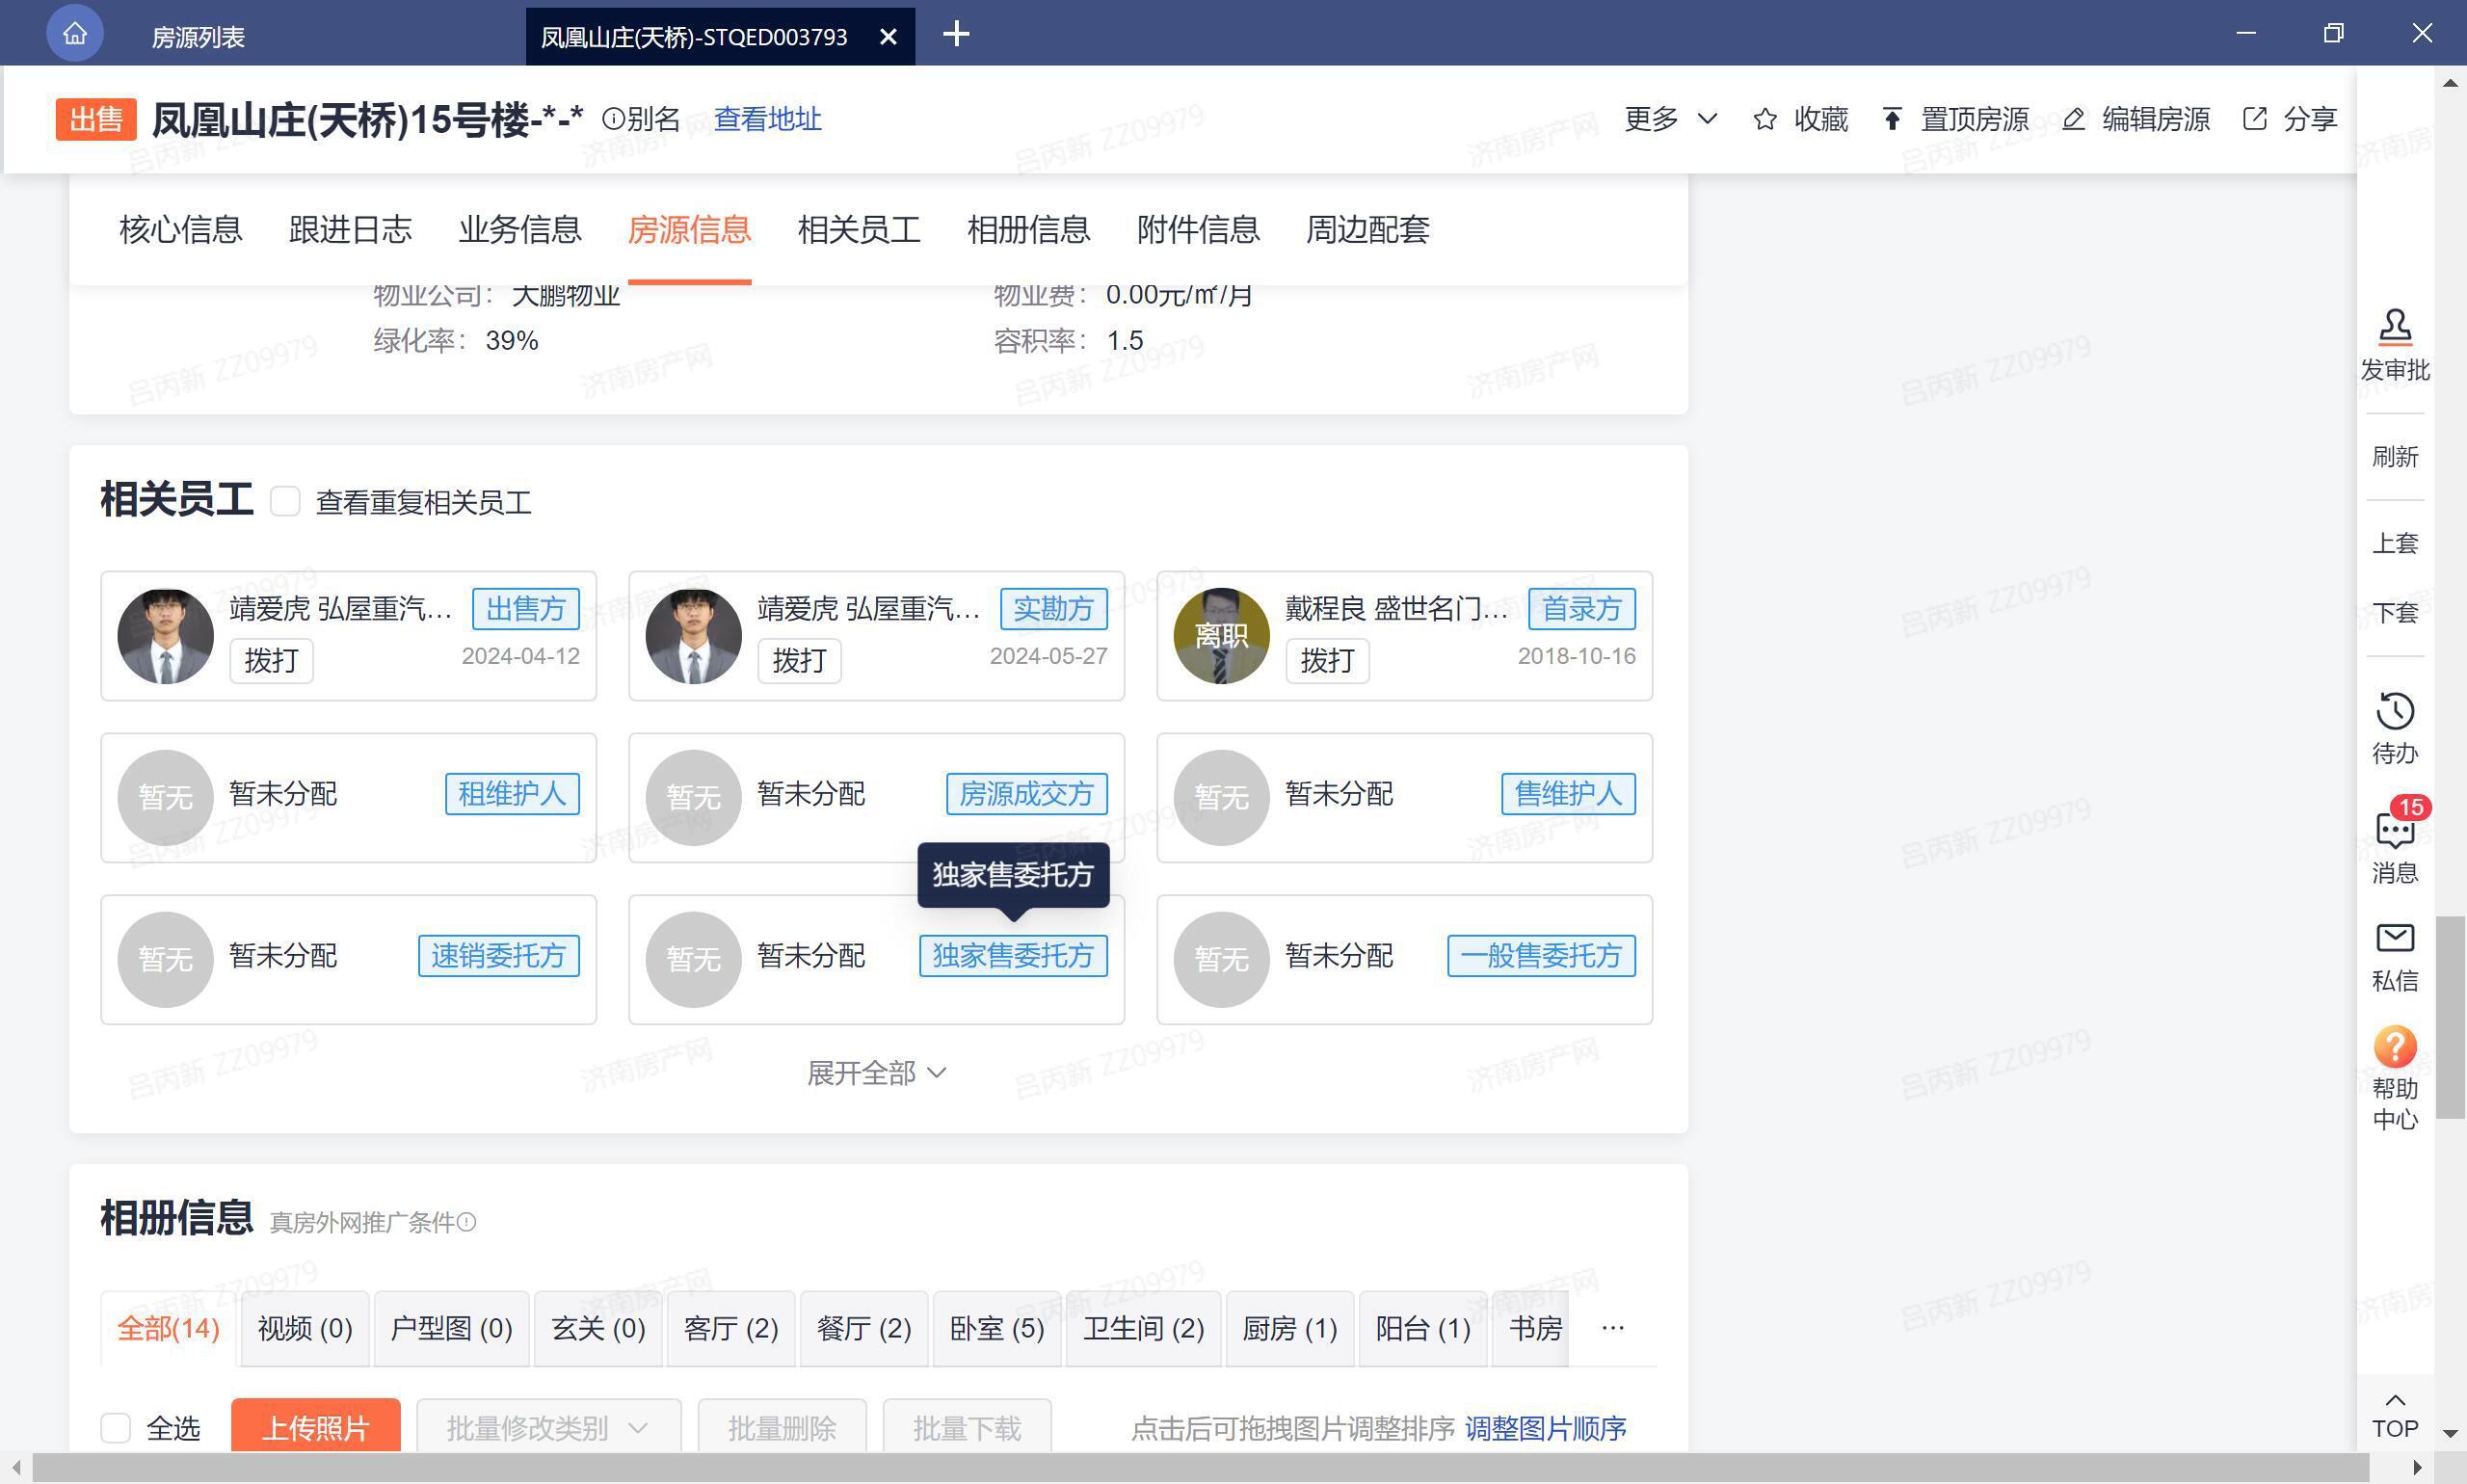Select the 厨房 (1) album tab

click(1290, 1328)
